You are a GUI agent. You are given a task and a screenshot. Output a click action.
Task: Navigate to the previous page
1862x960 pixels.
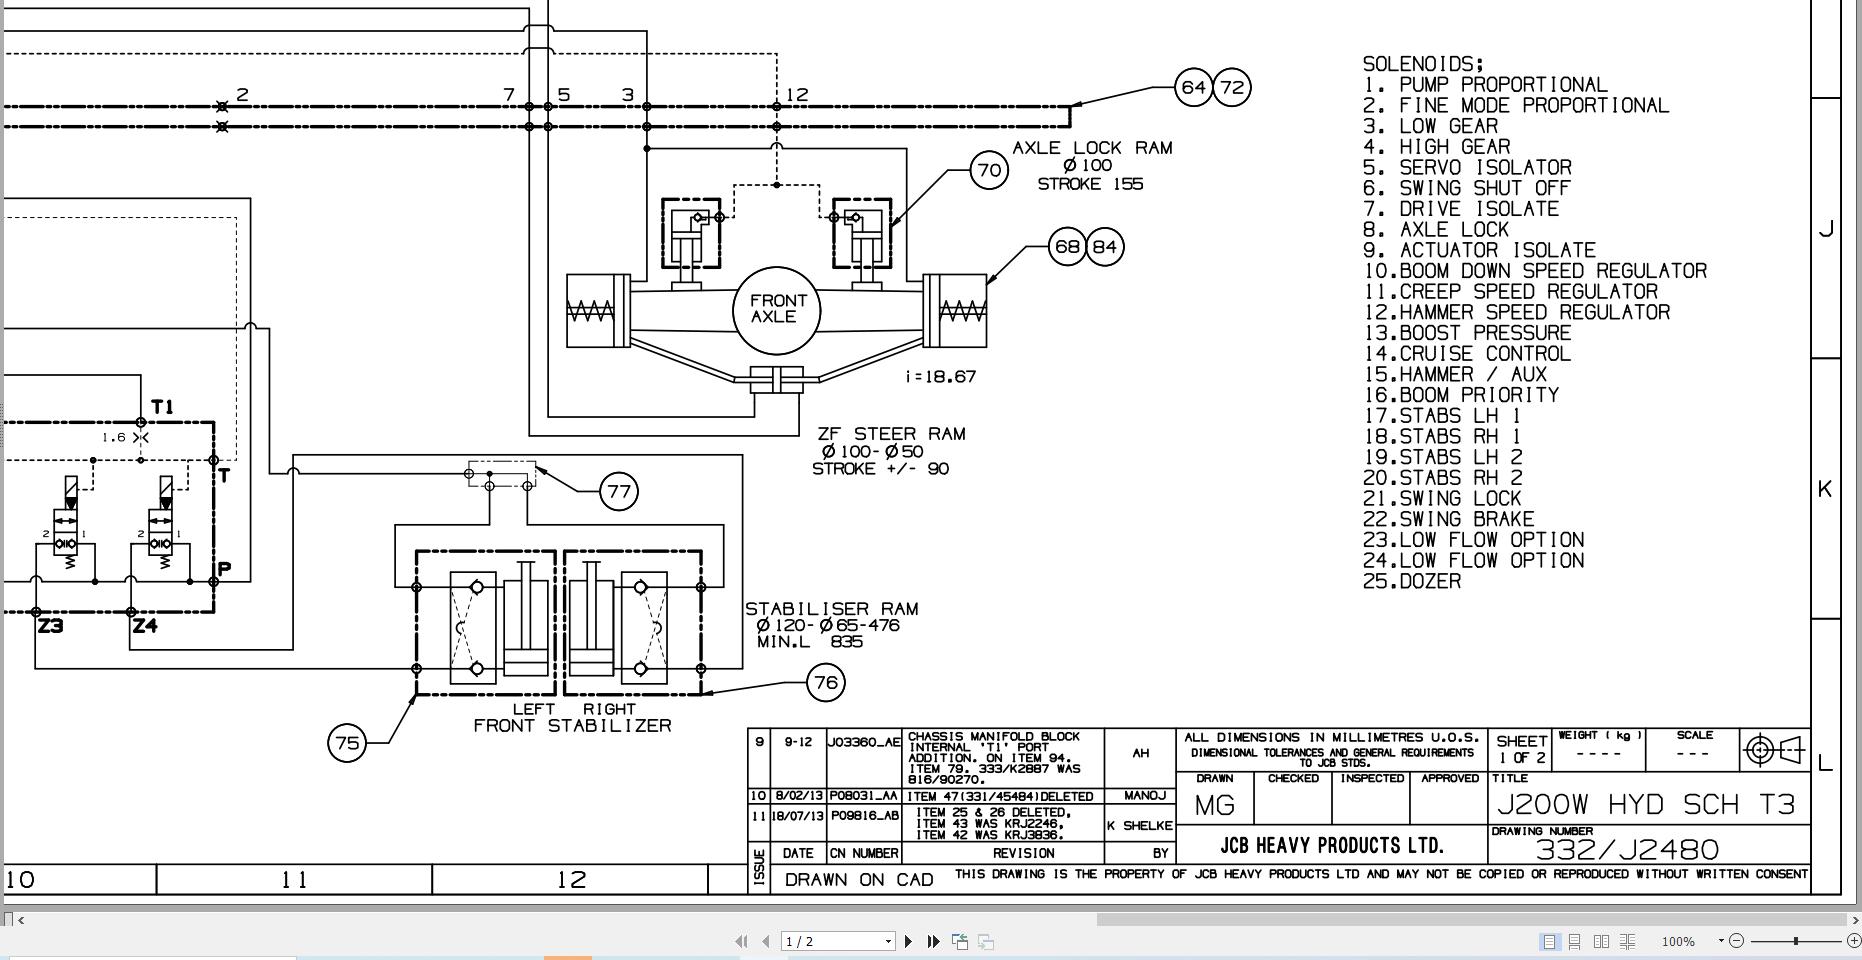[x=765, y=941]
